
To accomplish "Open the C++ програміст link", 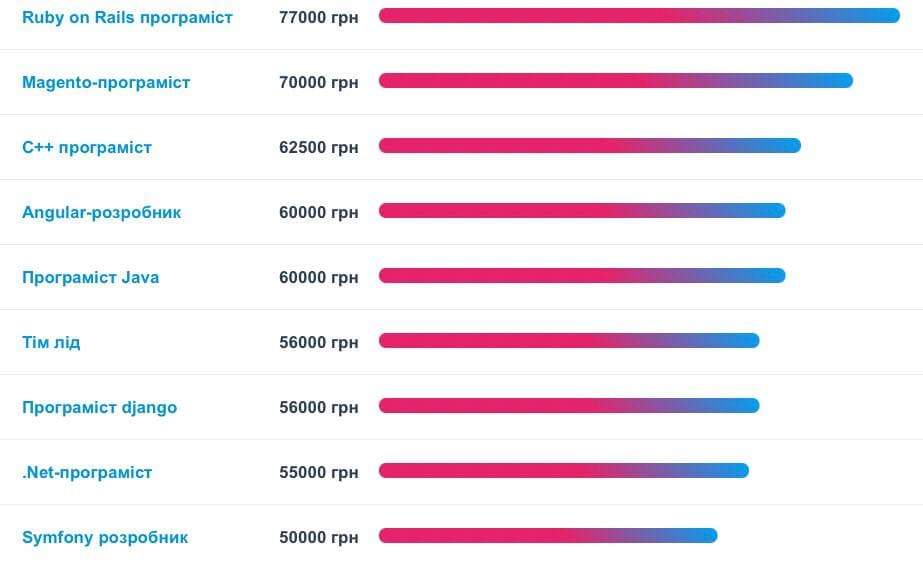I will click(87, 147).
